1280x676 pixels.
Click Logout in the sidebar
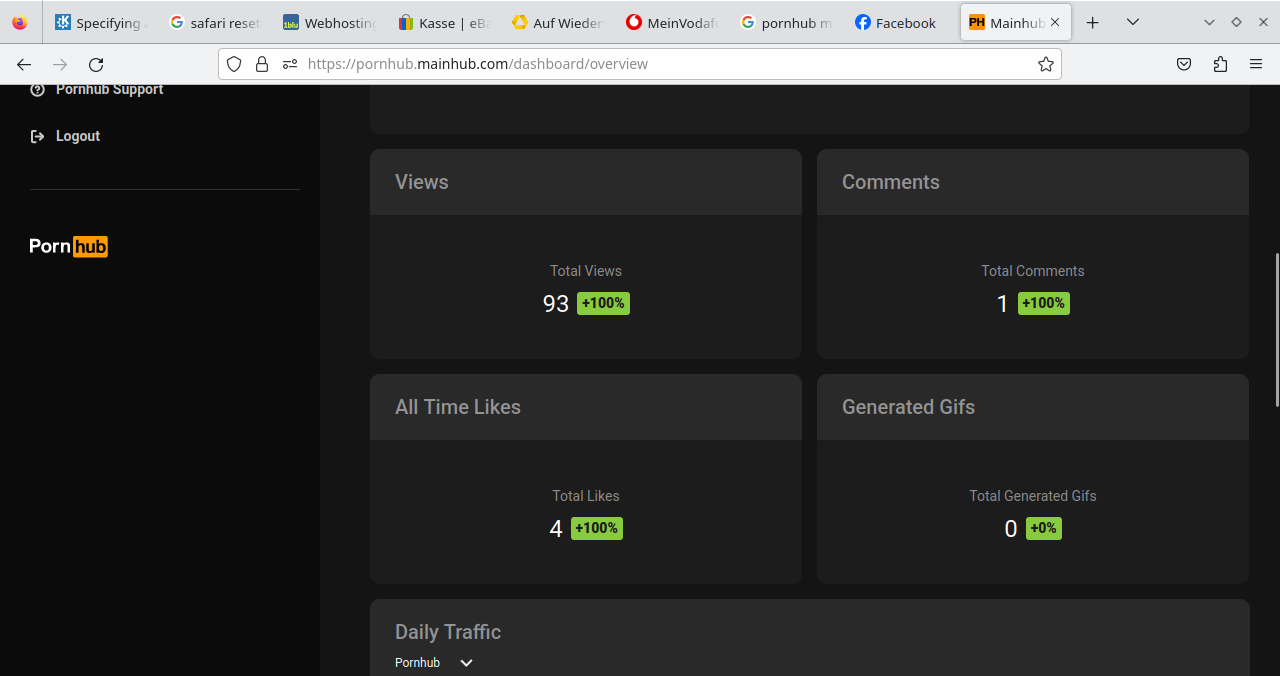point(77,136)
